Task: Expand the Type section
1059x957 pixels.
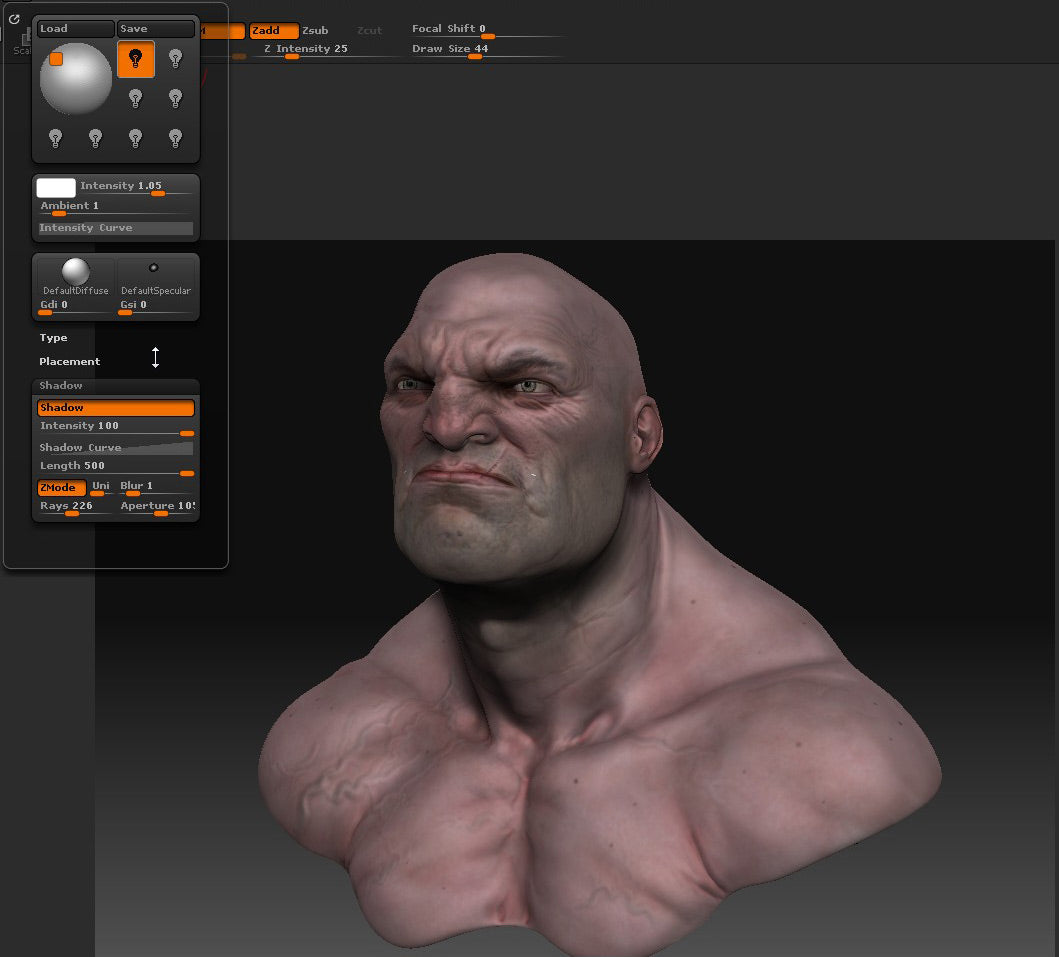Action: coord(53,338)
